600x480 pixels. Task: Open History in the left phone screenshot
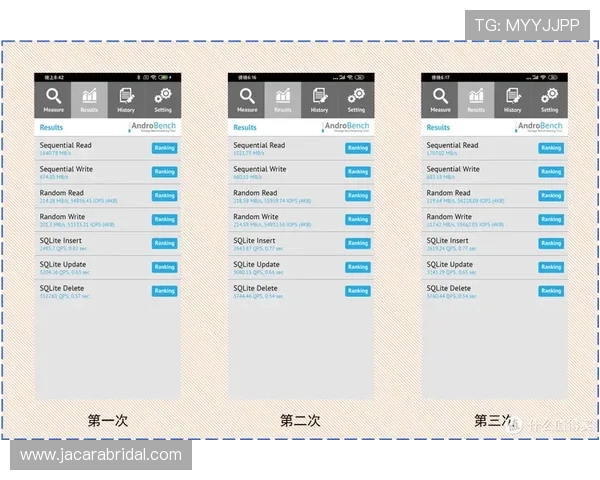[x=126, y=99]
